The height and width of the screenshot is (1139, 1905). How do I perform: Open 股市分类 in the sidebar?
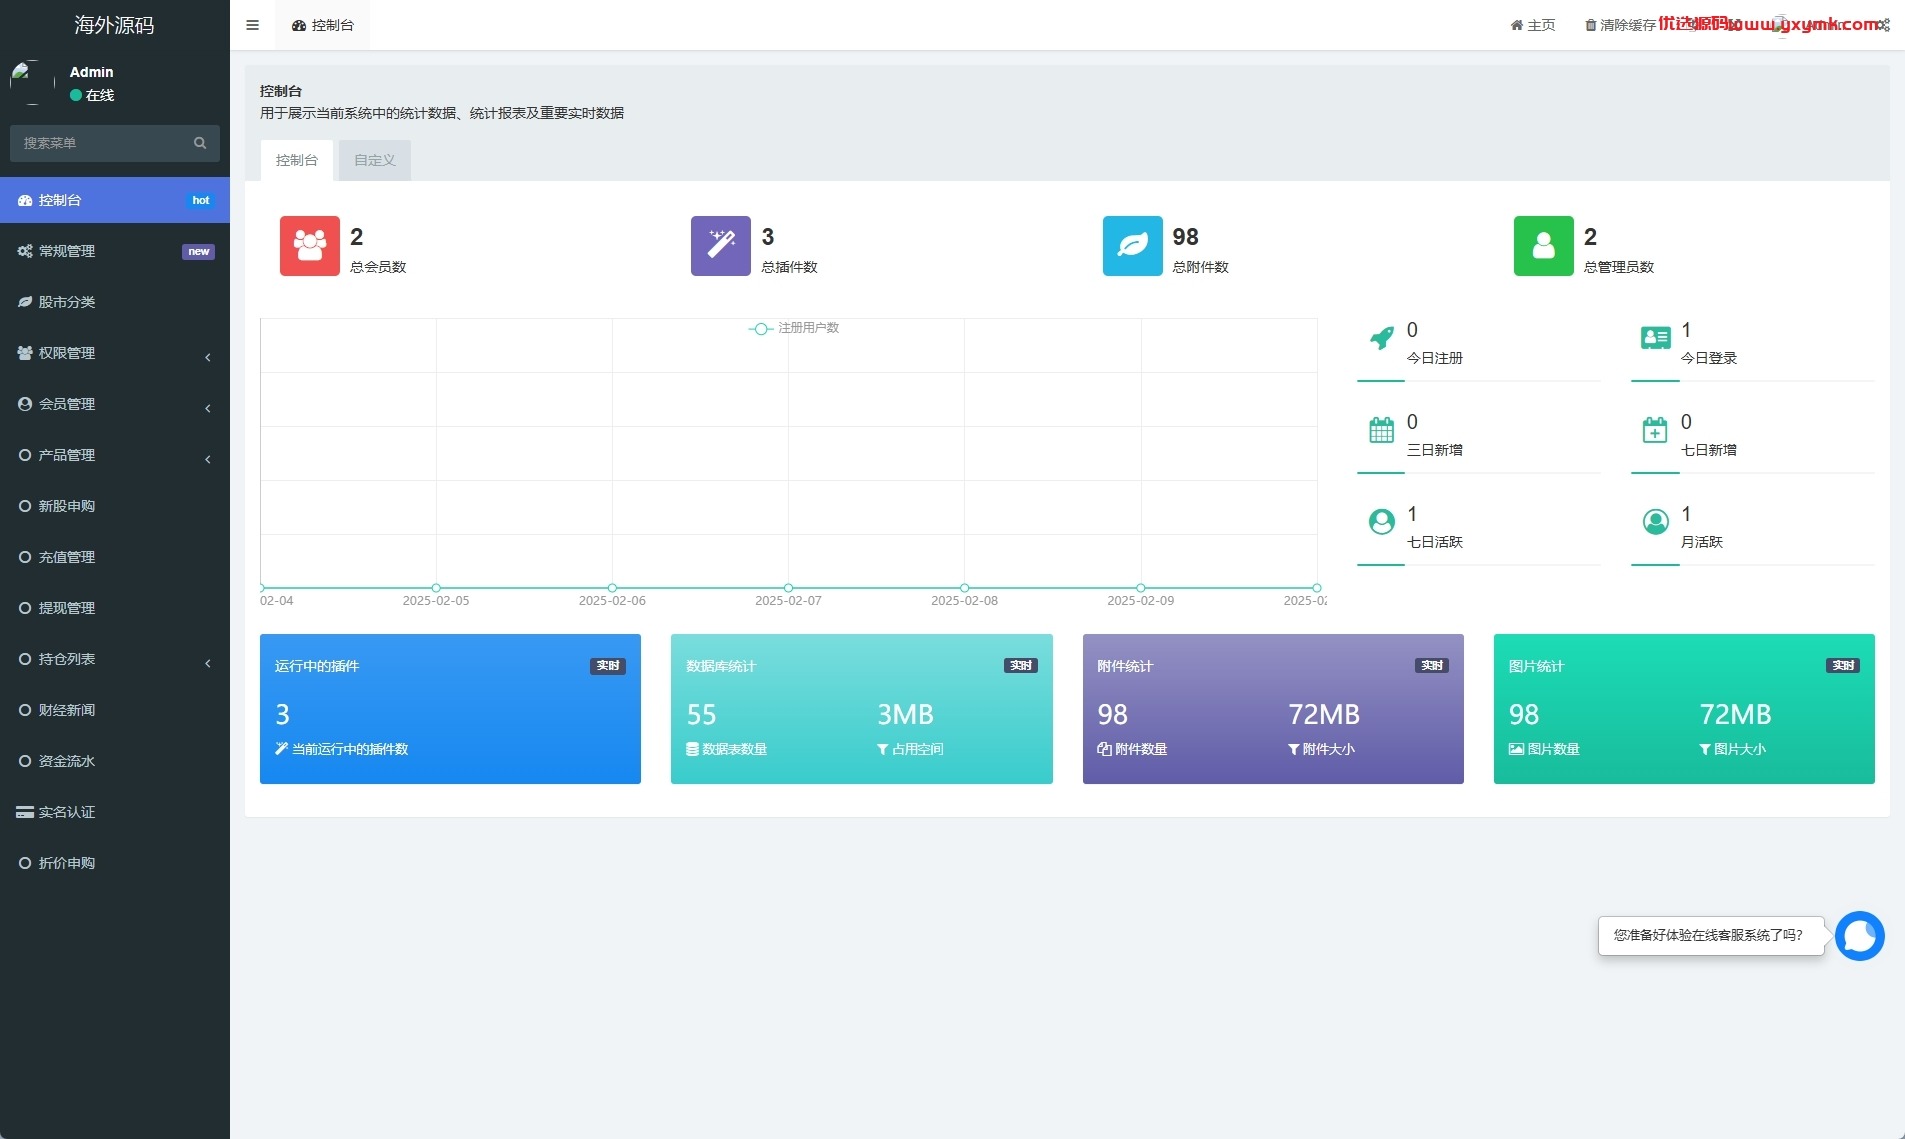[x=115, y=302]
